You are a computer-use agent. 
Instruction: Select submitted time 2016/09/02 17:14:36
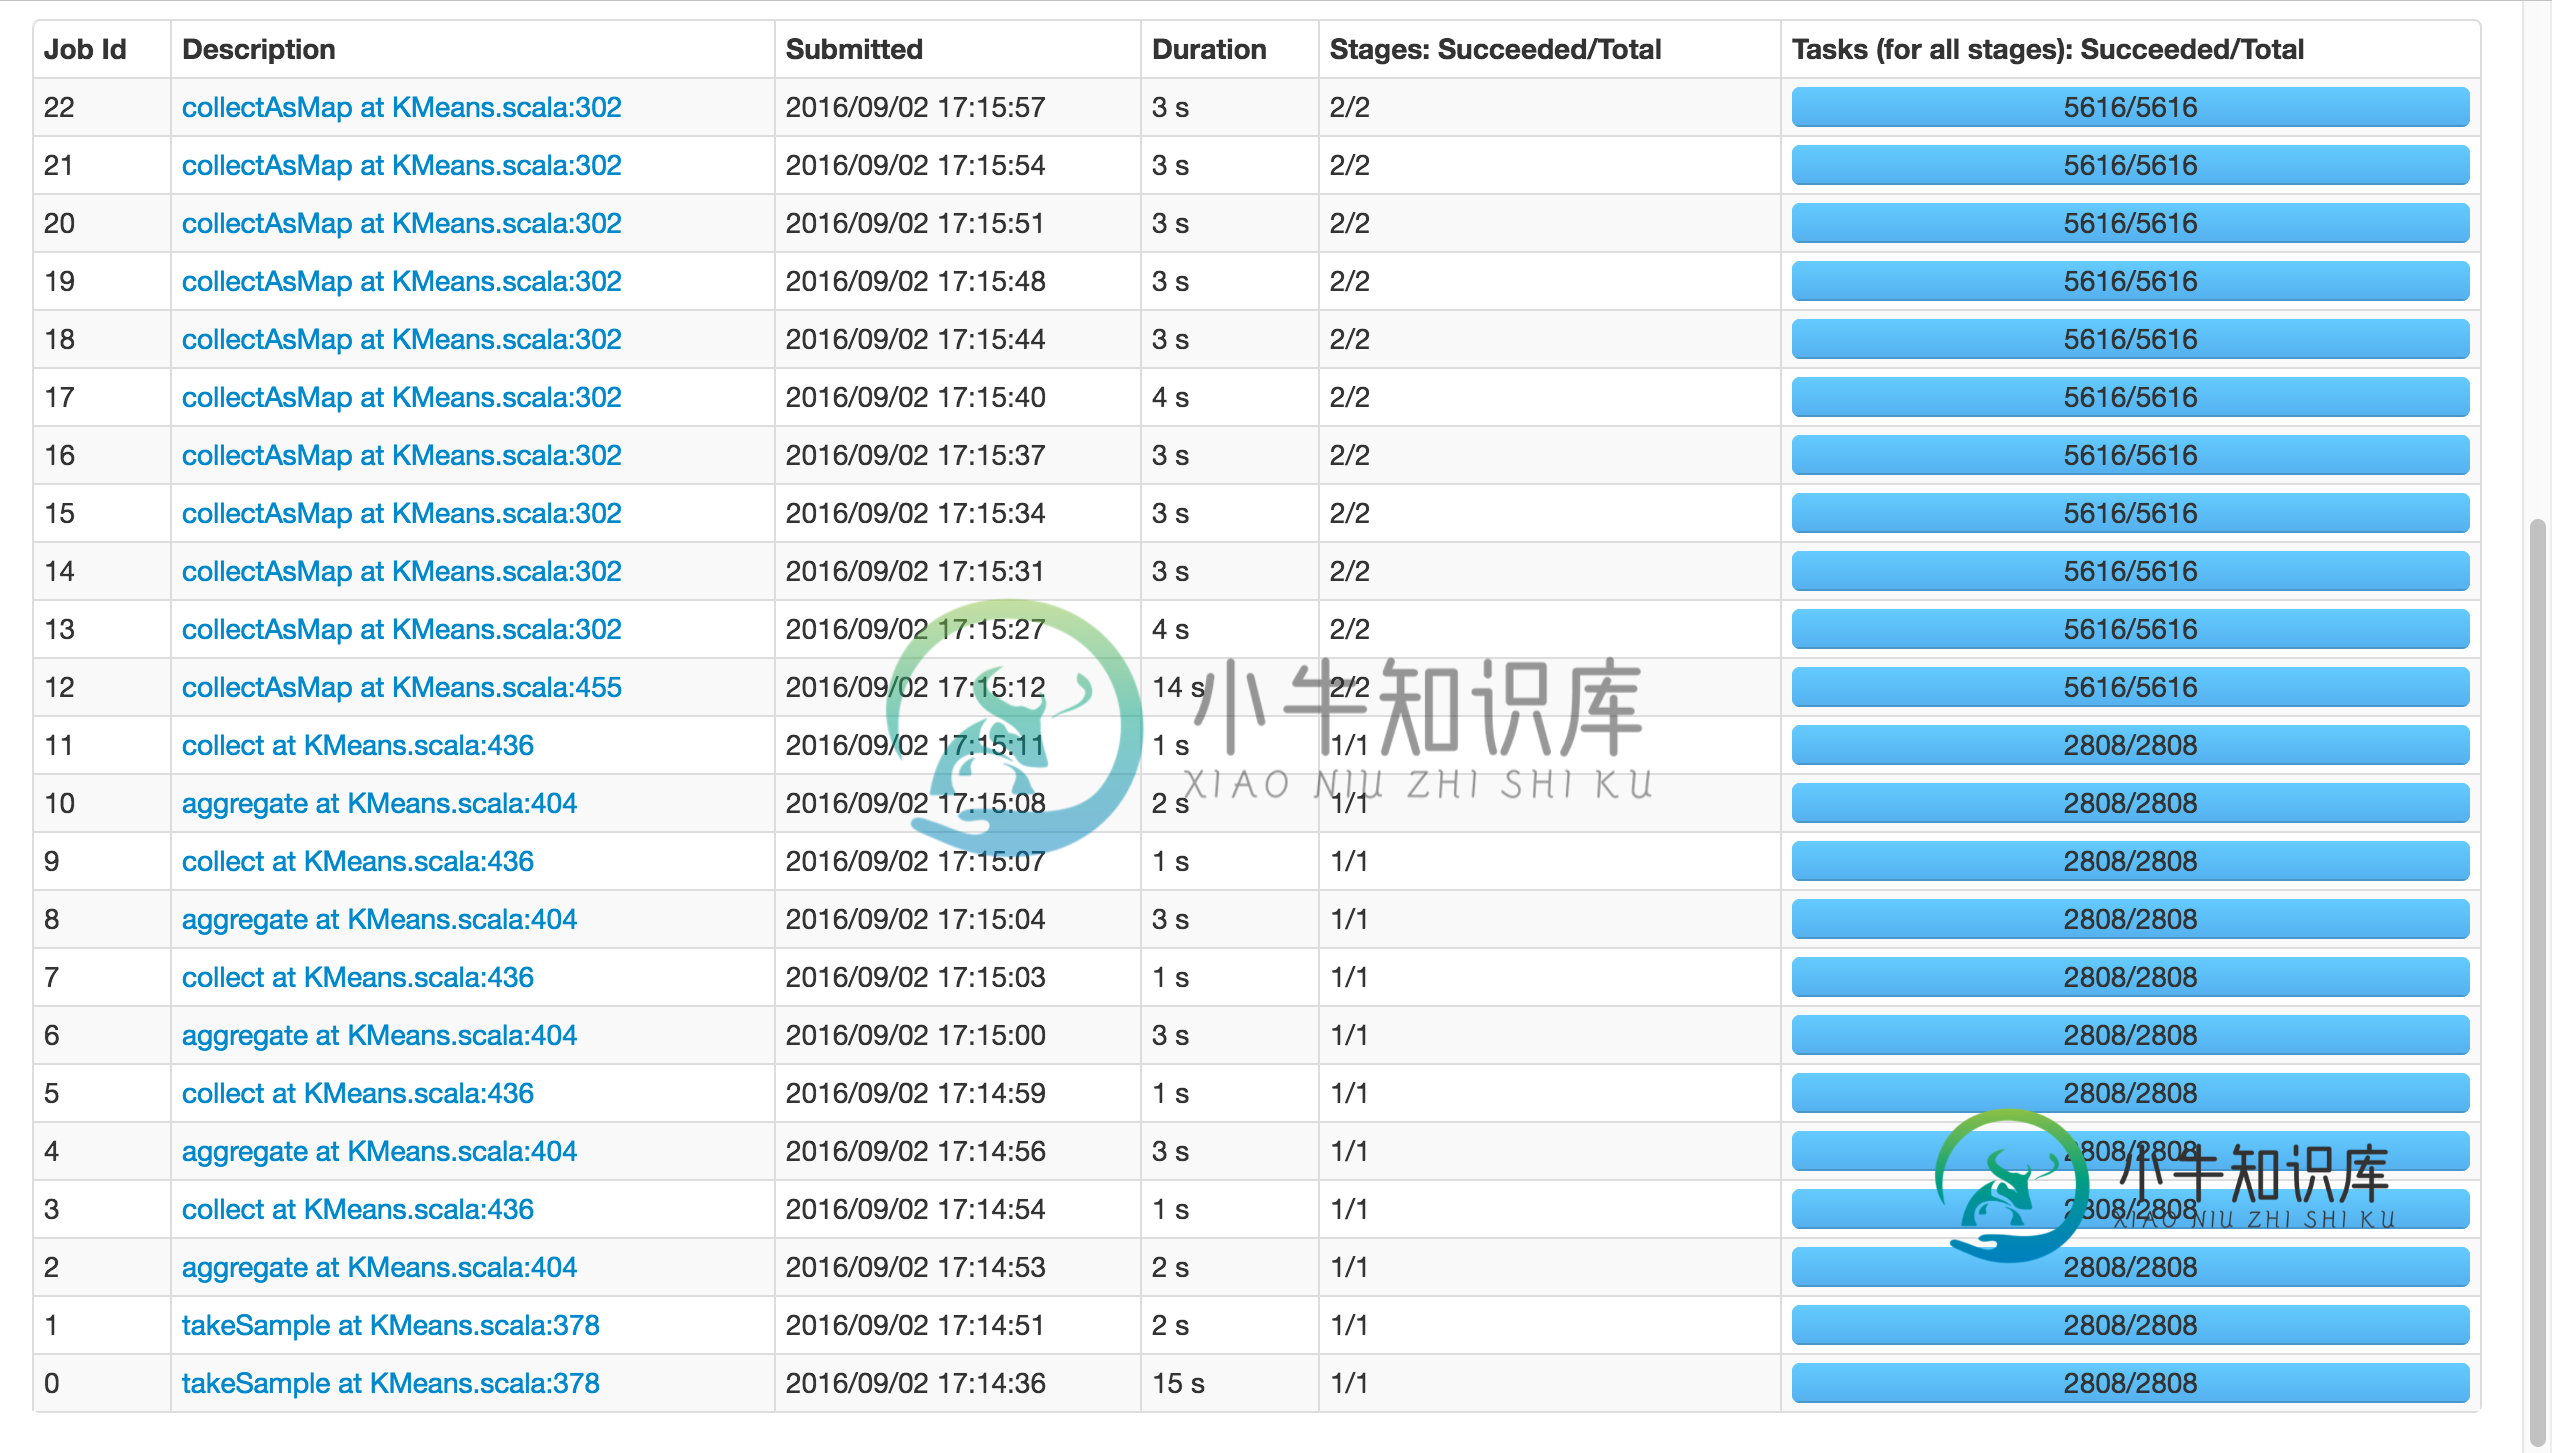pyautogui.click(x=915, y=1383)
